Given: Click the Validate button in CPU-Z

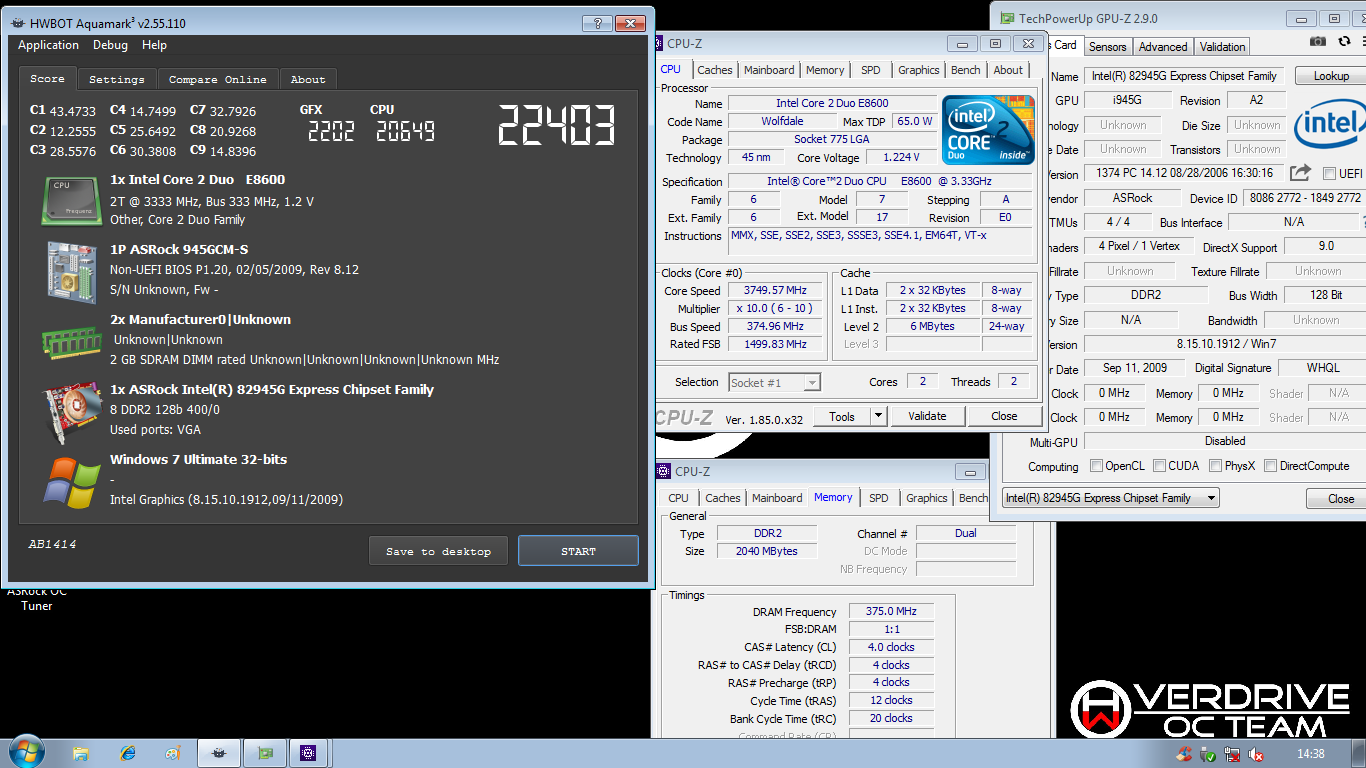Looking at the screenshot, I should click(927, 416).
